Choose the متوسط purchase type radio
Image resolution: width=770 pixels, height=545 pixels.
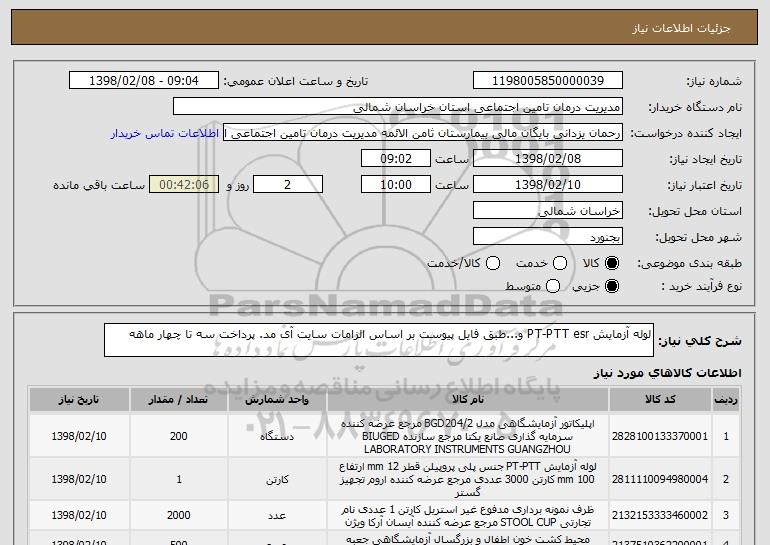coord(553,286)
